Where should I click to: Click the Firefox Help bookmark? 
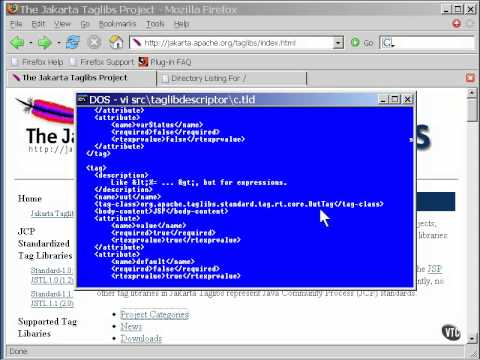pyautogui.click(x=37, y=62)
